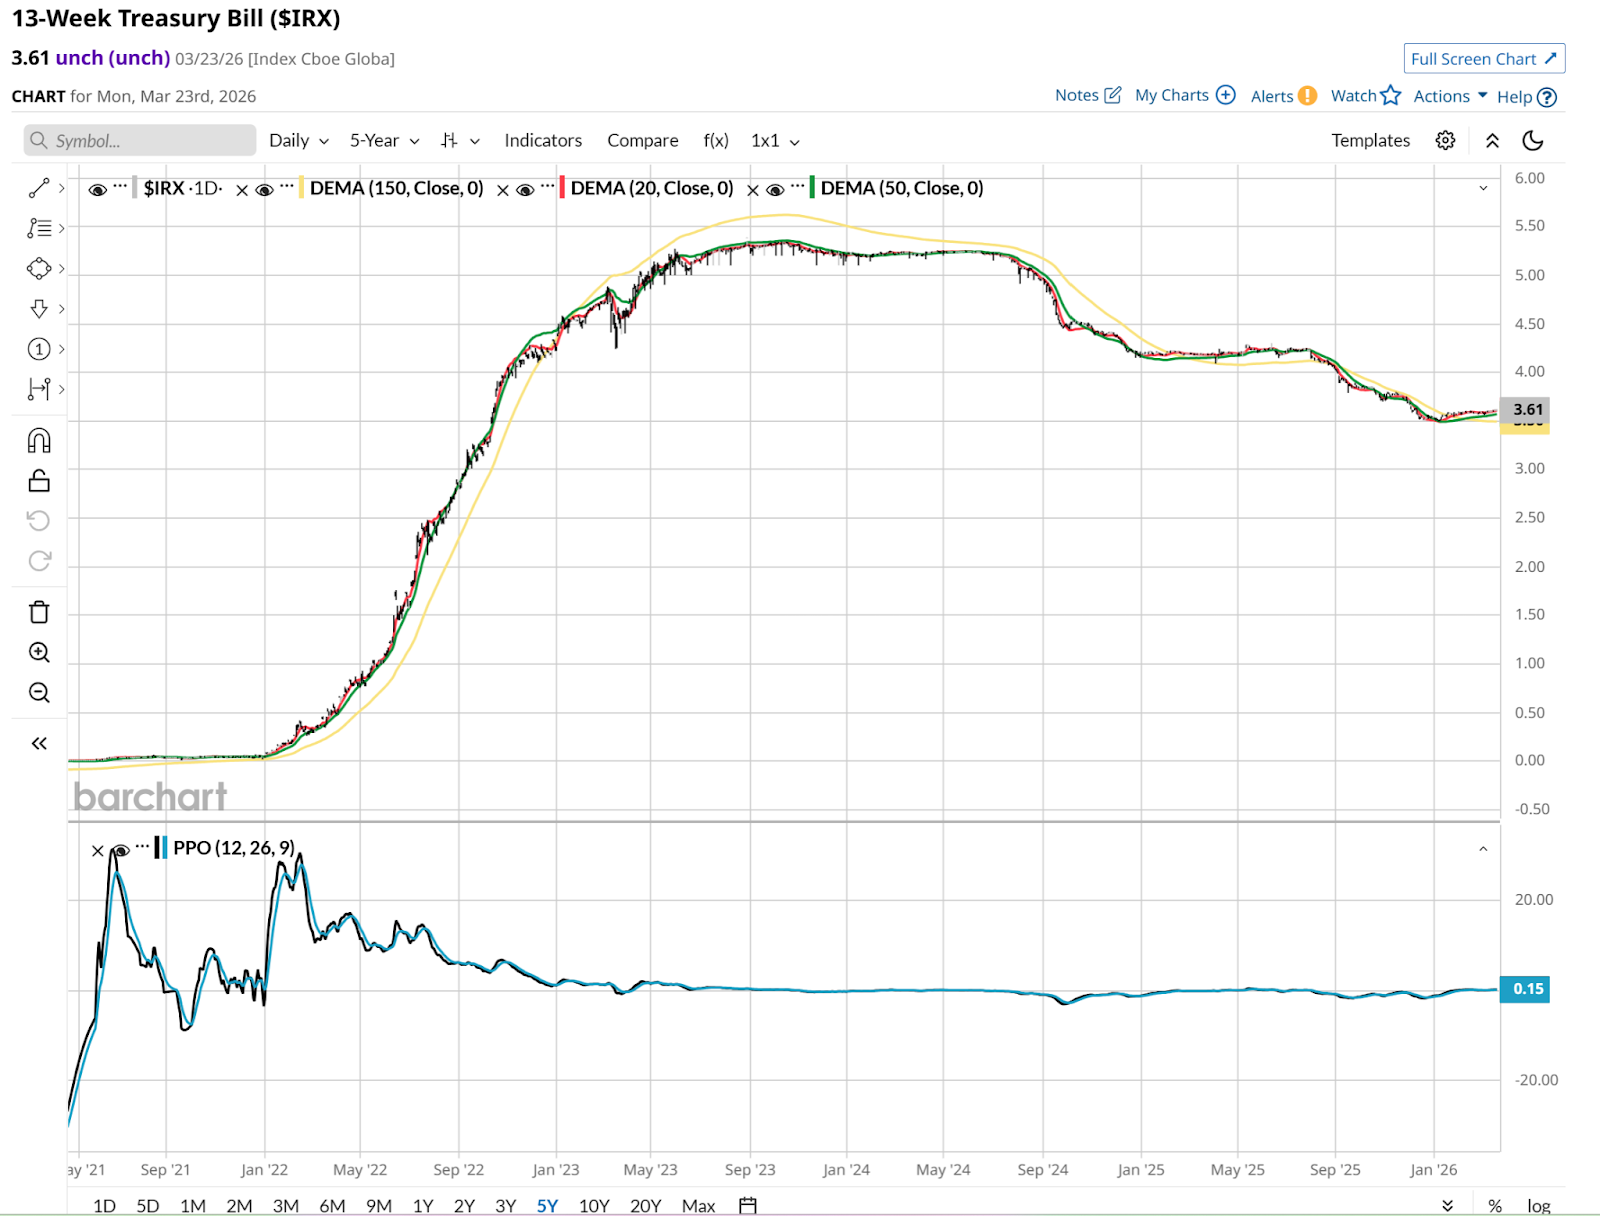This screenshot has width=1600, height=1216.
Task: Zoom out on the chart
Action: (39, 692)
